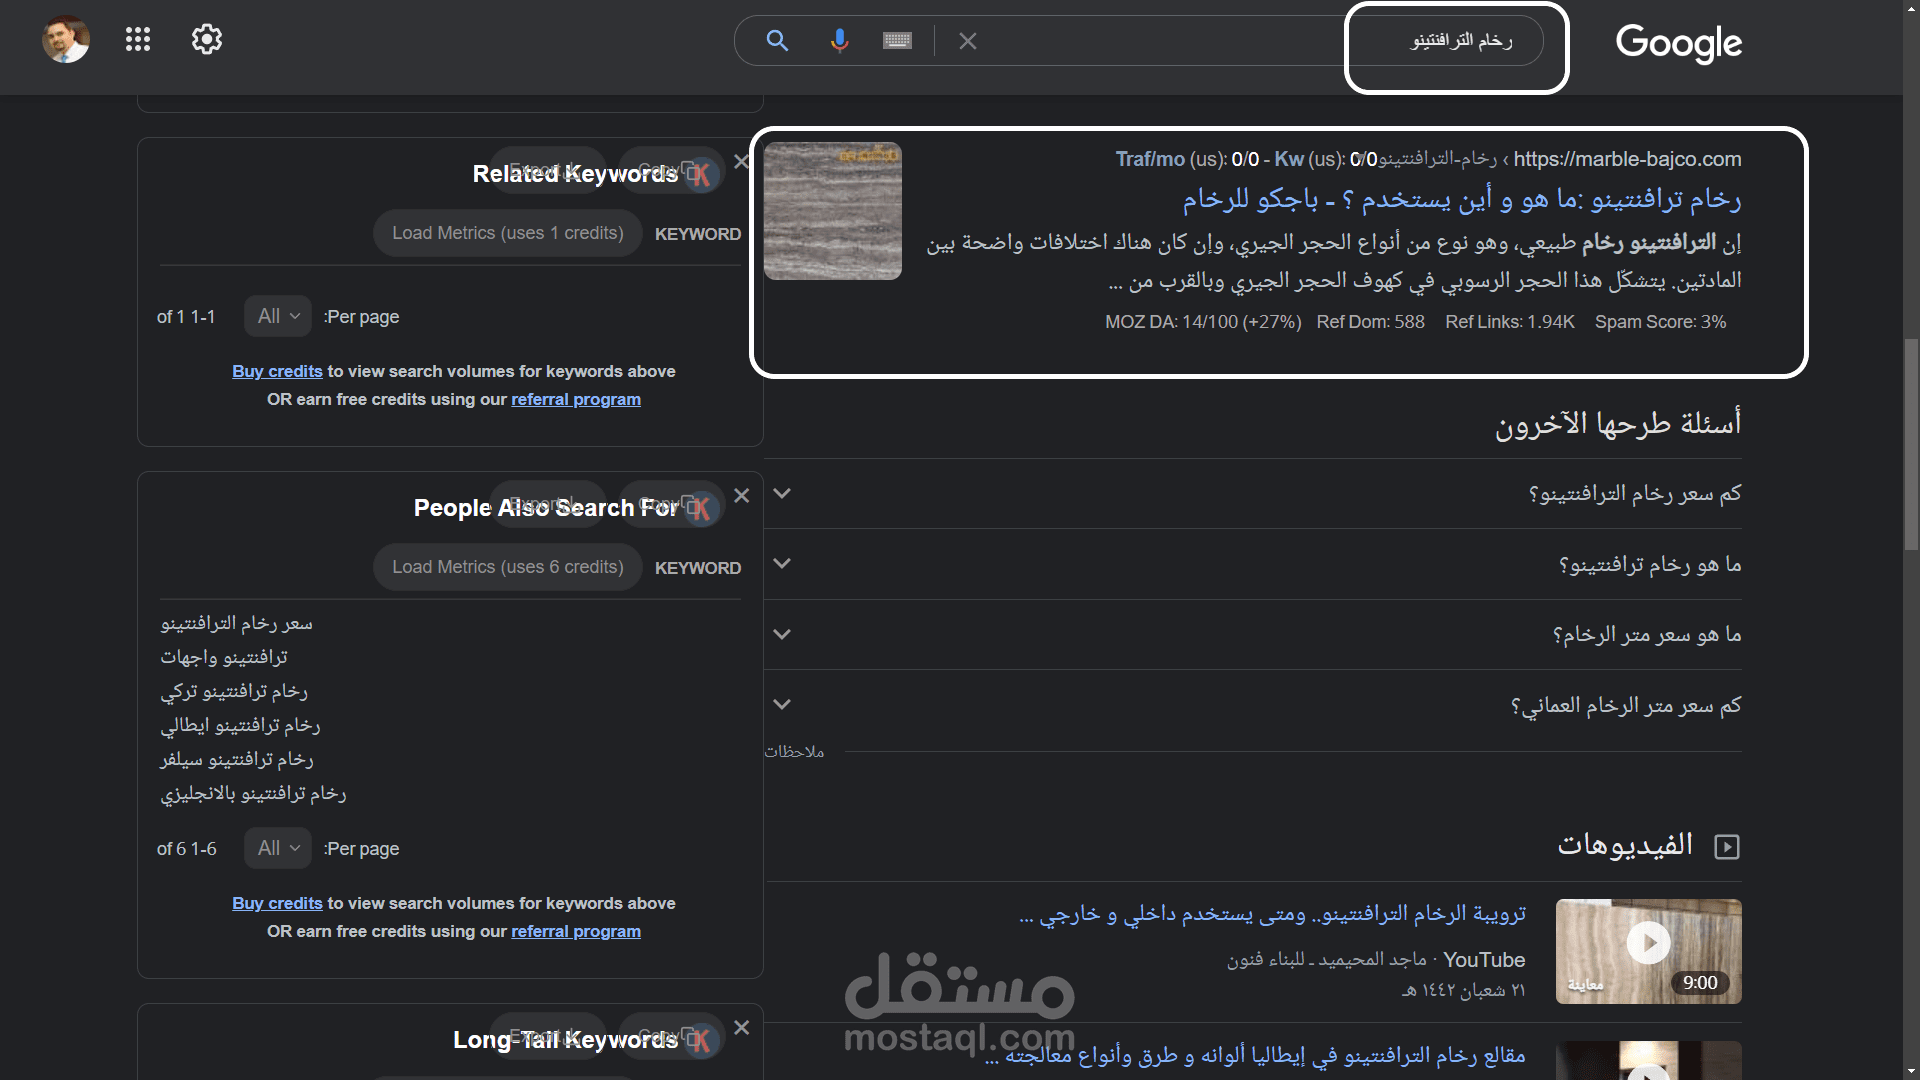
Task: Open the Google apps grid
Action: [x=138, y=40]
